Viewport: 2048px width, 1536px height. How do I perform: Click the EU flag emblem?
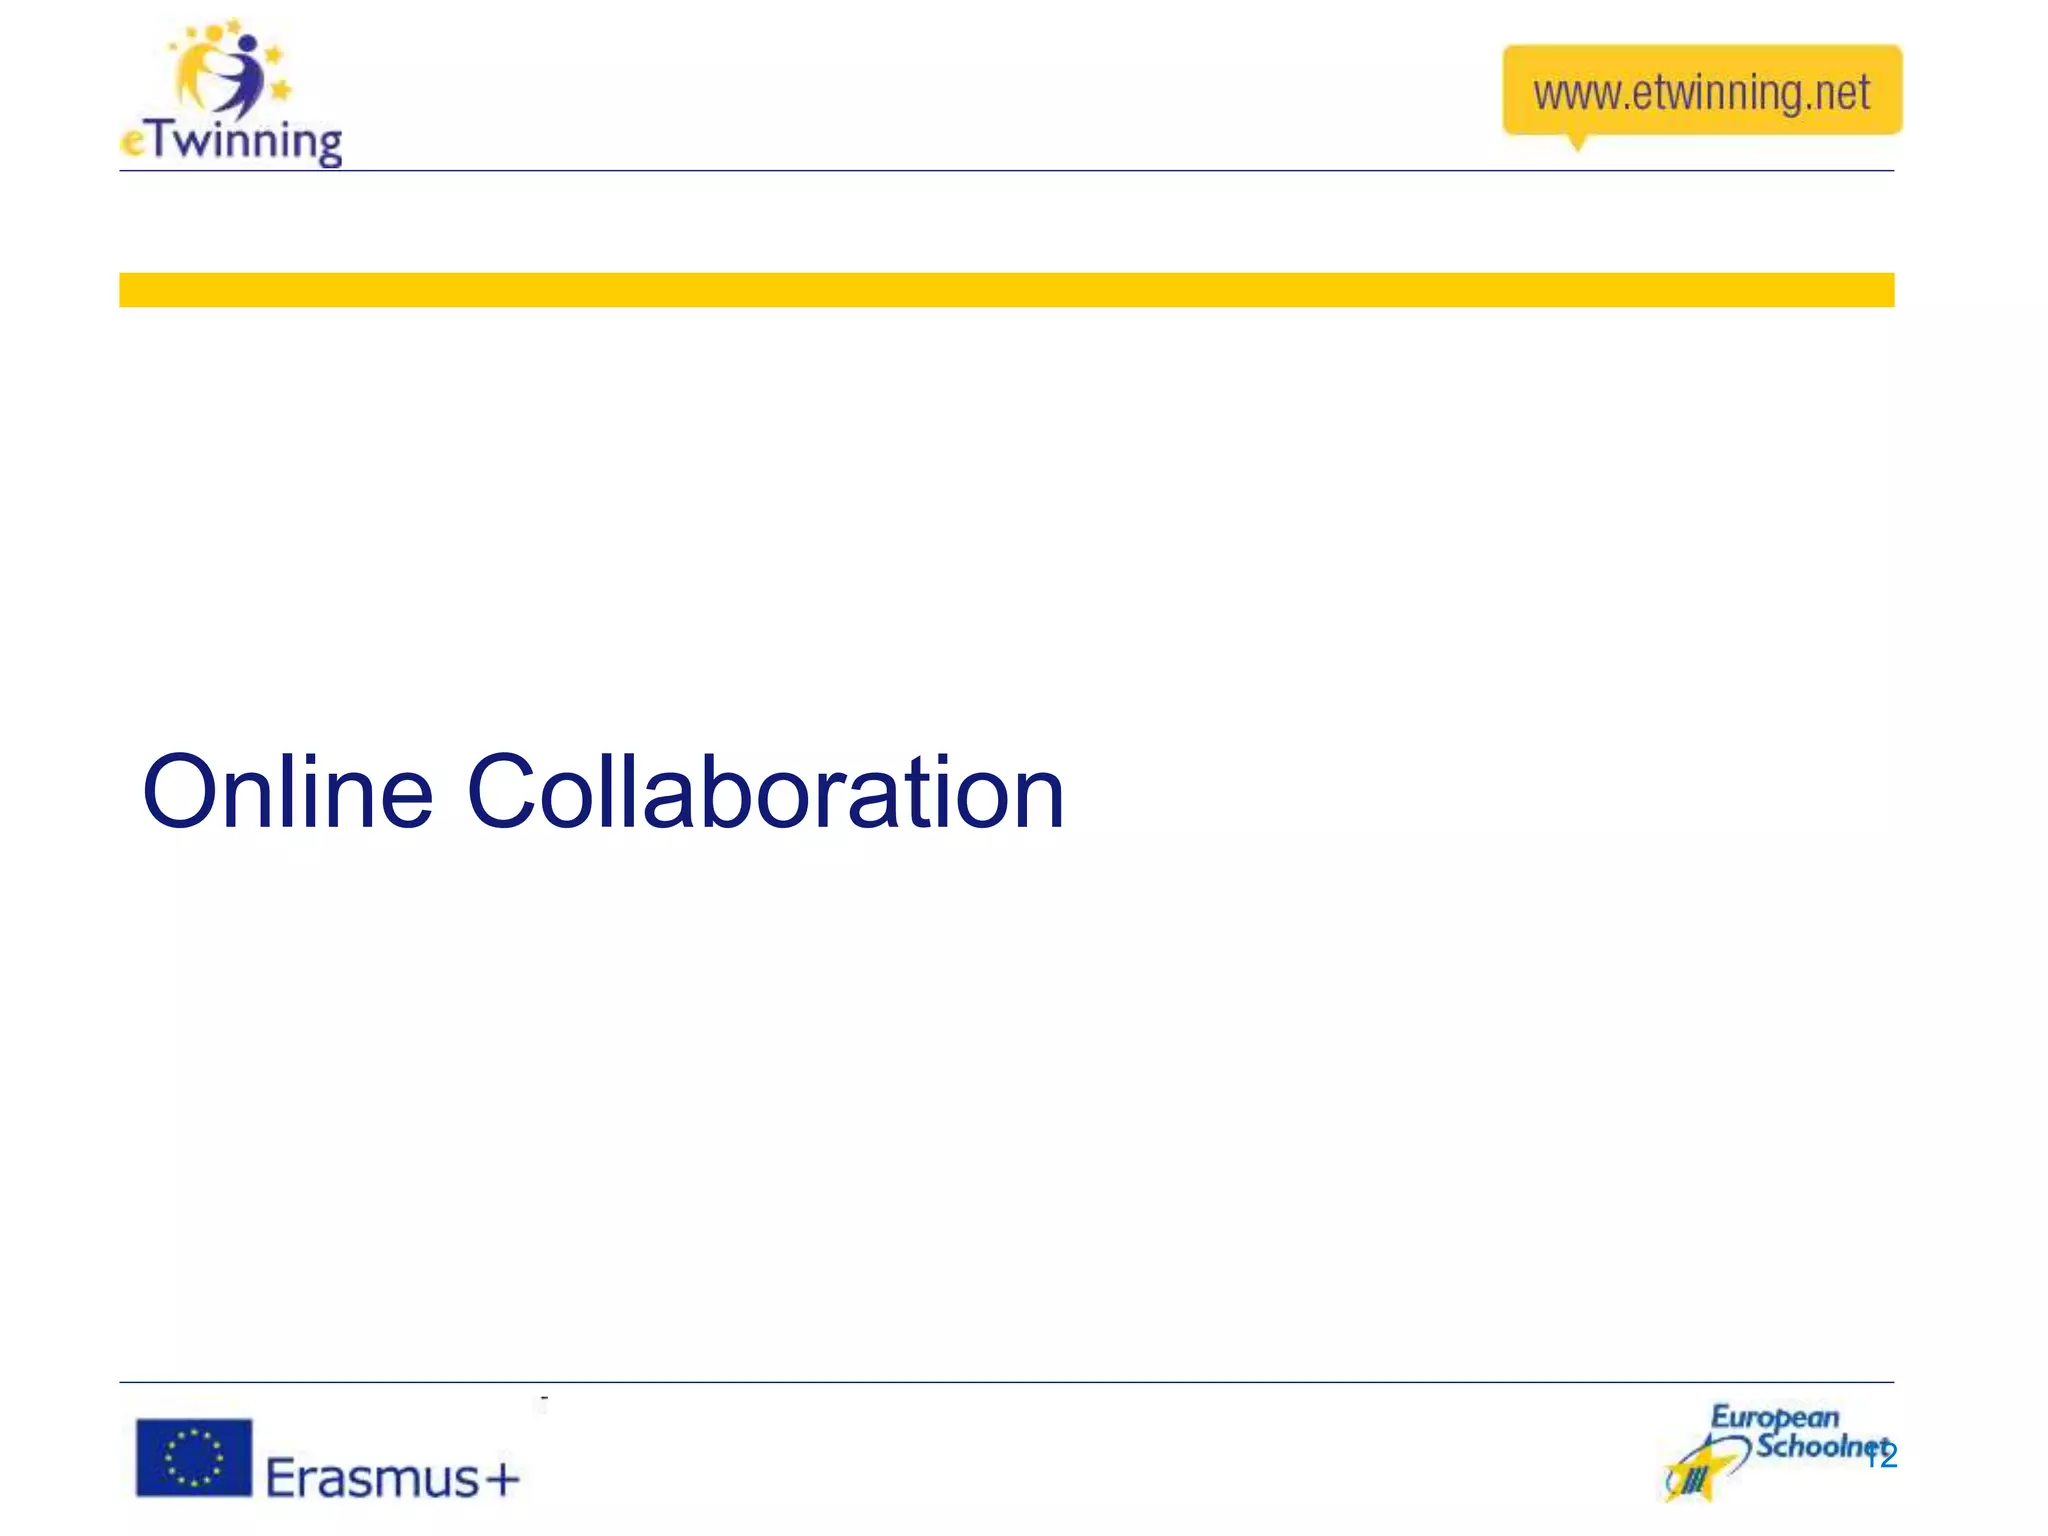[x=194, y=1458]
